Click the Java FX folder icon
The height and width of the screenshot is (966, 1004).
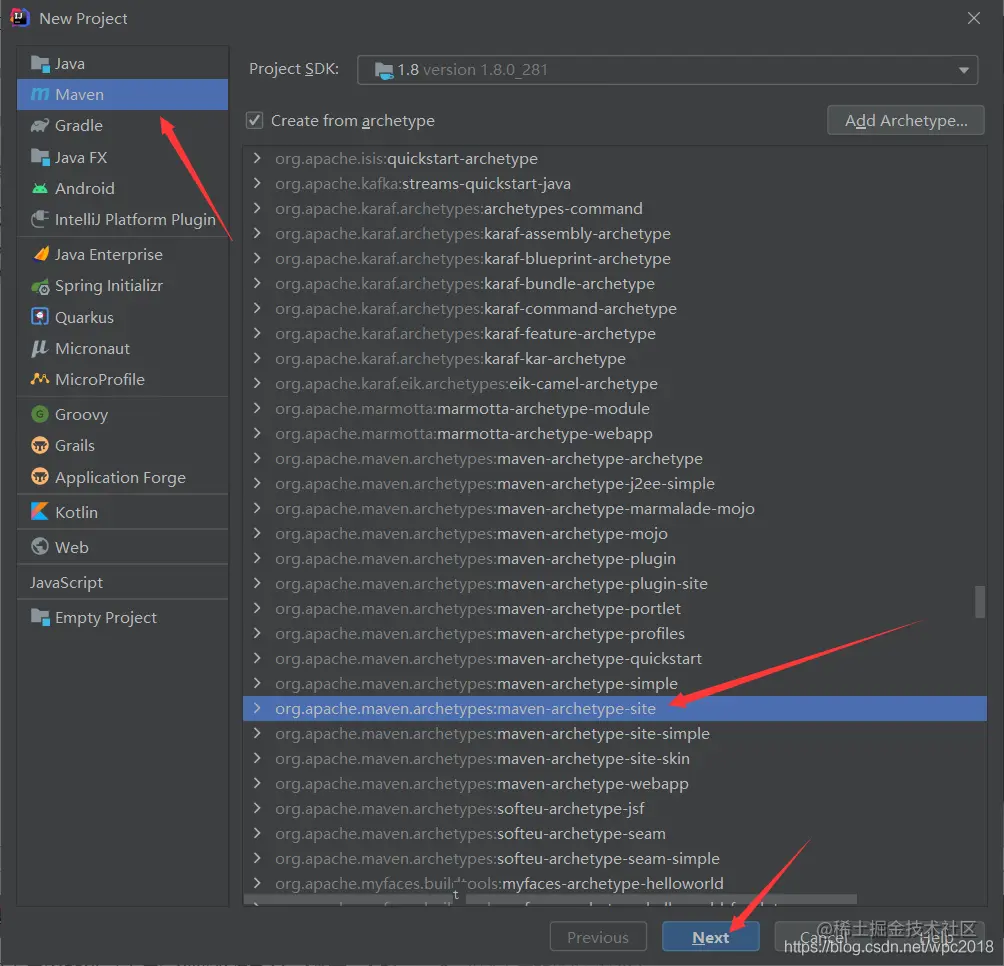pyautogui.click(x=40, y=157)
